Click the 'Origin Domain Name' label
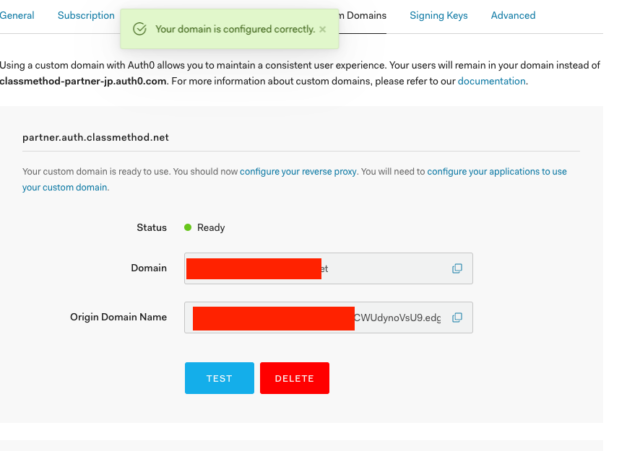 (118, 317)
